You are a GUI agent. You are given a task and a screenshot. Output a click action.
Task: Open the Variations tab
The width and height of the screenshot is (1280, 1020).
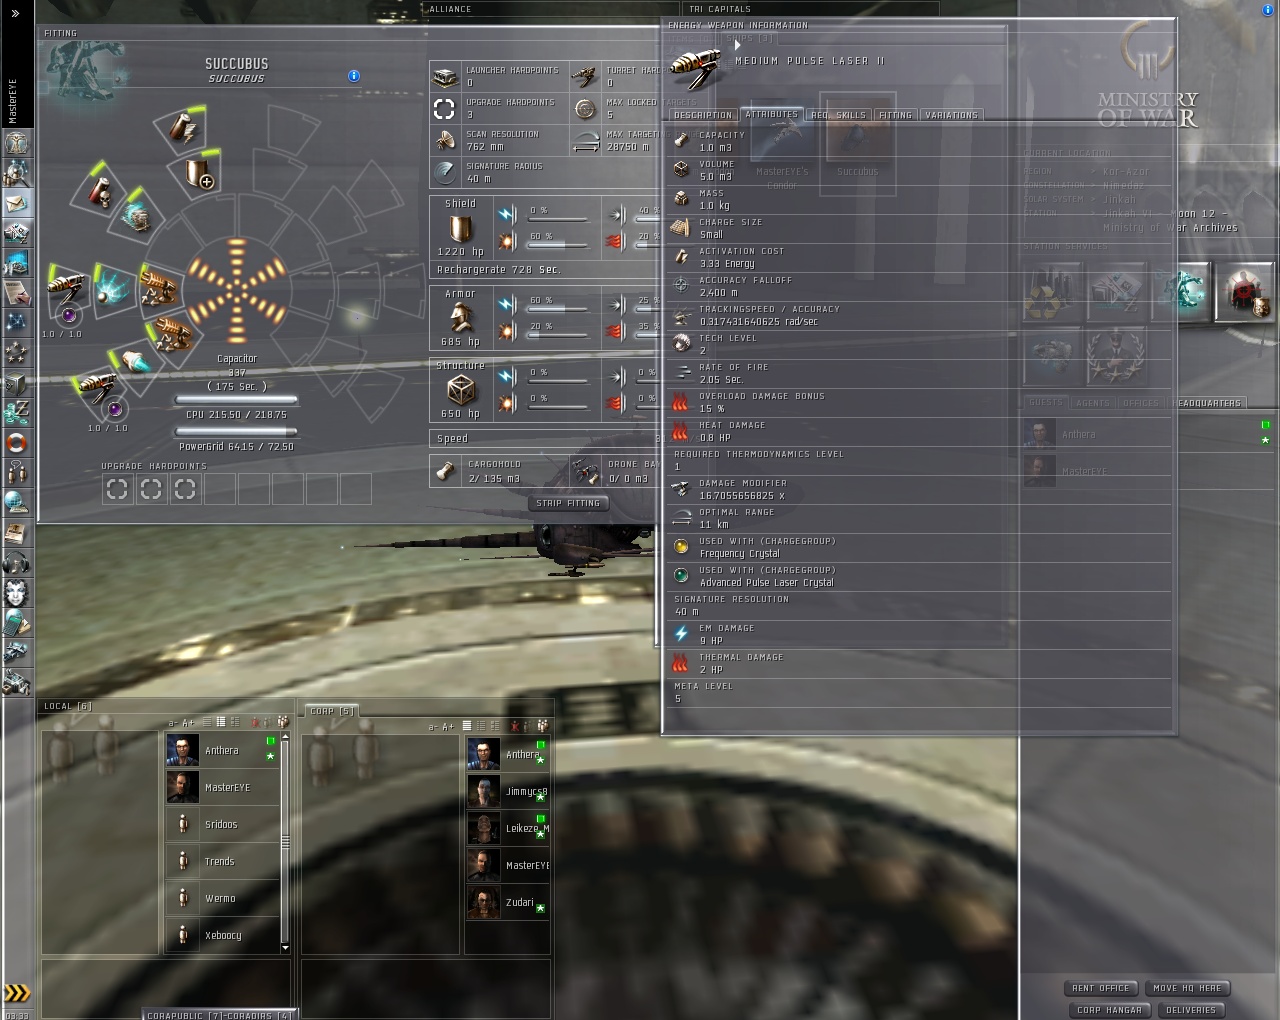[952, 115]
